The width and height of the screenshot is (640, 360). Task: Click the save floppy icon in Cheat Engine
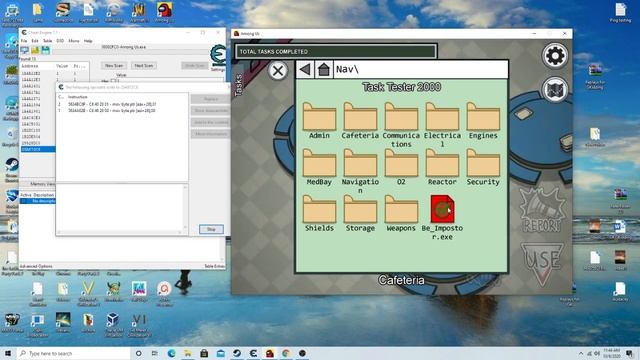pyautogui.click(x=45, y=50)
